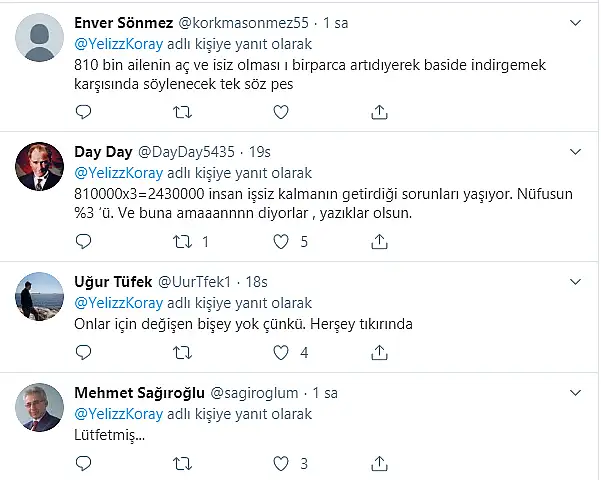Viewport: 601px width, 480px height.
Task: Share Mehmet Sağıroğlu's tweet
Action: [x=379, y=463]
